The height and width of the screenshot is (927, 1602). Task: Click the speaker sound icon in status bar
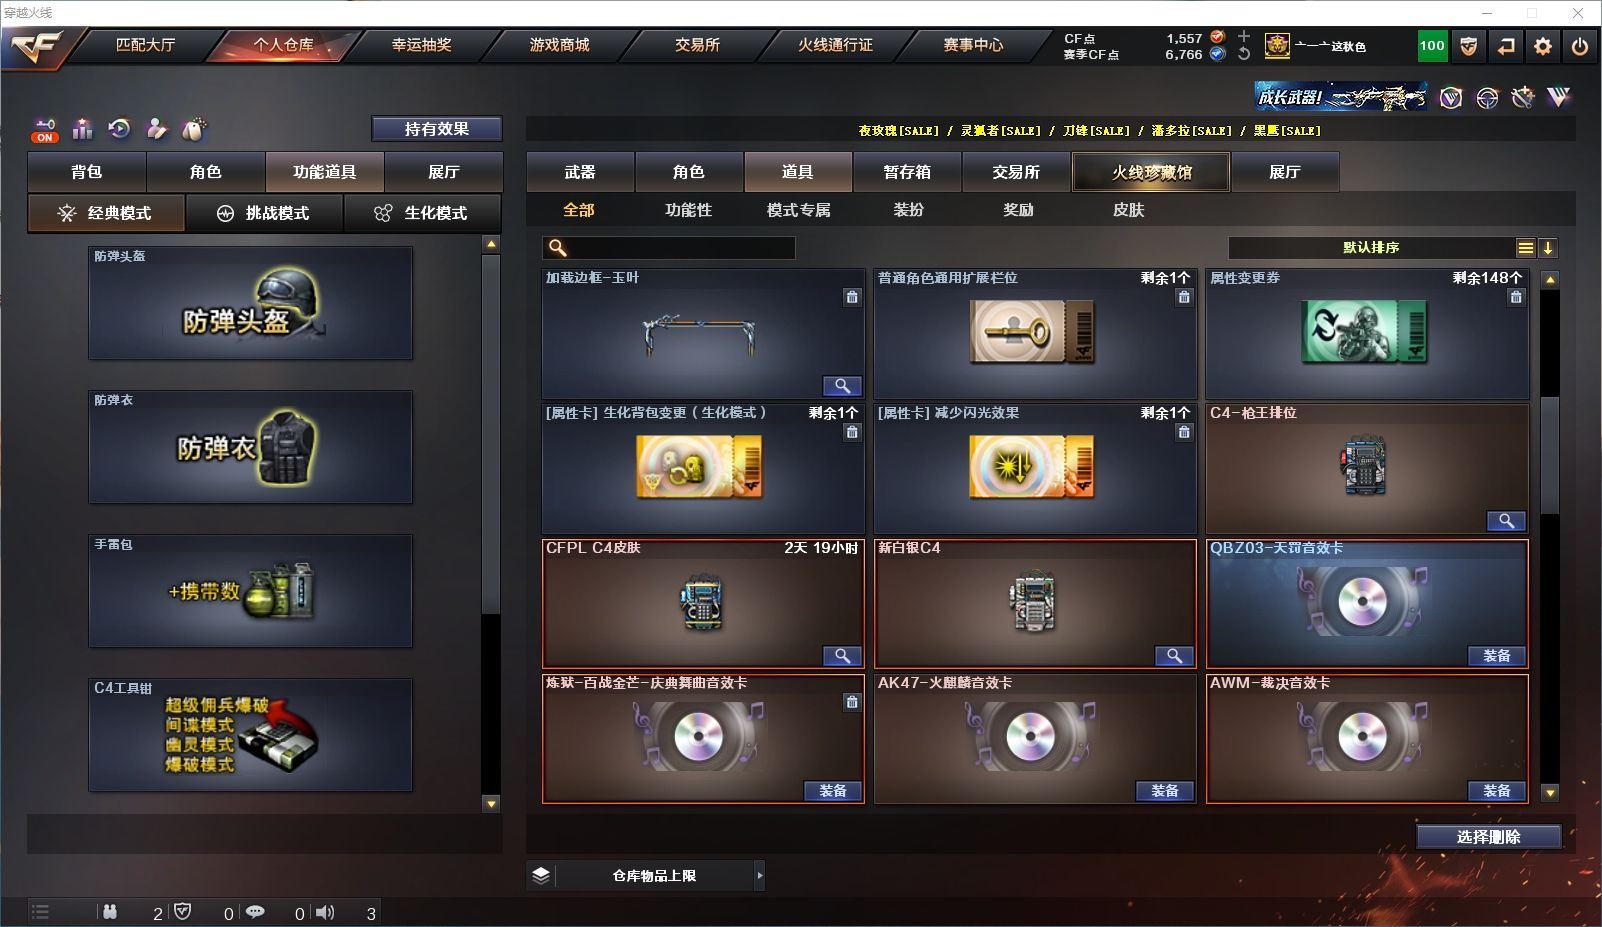325,912
